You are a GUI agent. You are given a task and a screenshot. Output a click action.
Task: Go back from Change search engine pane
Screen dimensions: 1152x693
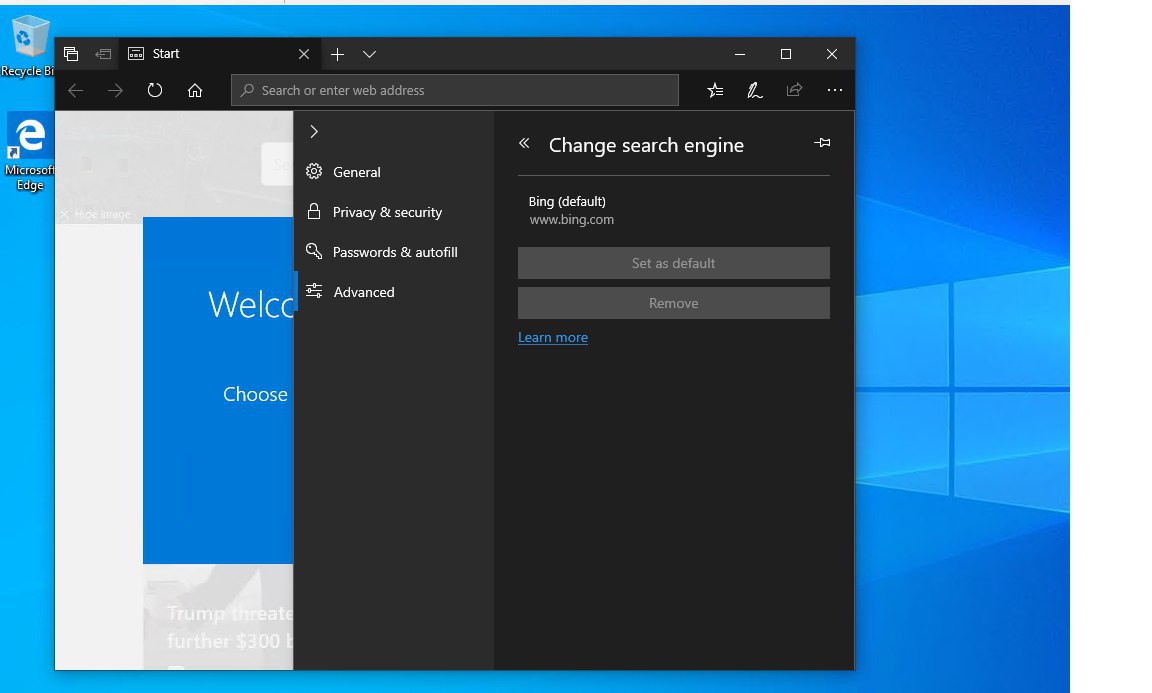pos(524,143)
